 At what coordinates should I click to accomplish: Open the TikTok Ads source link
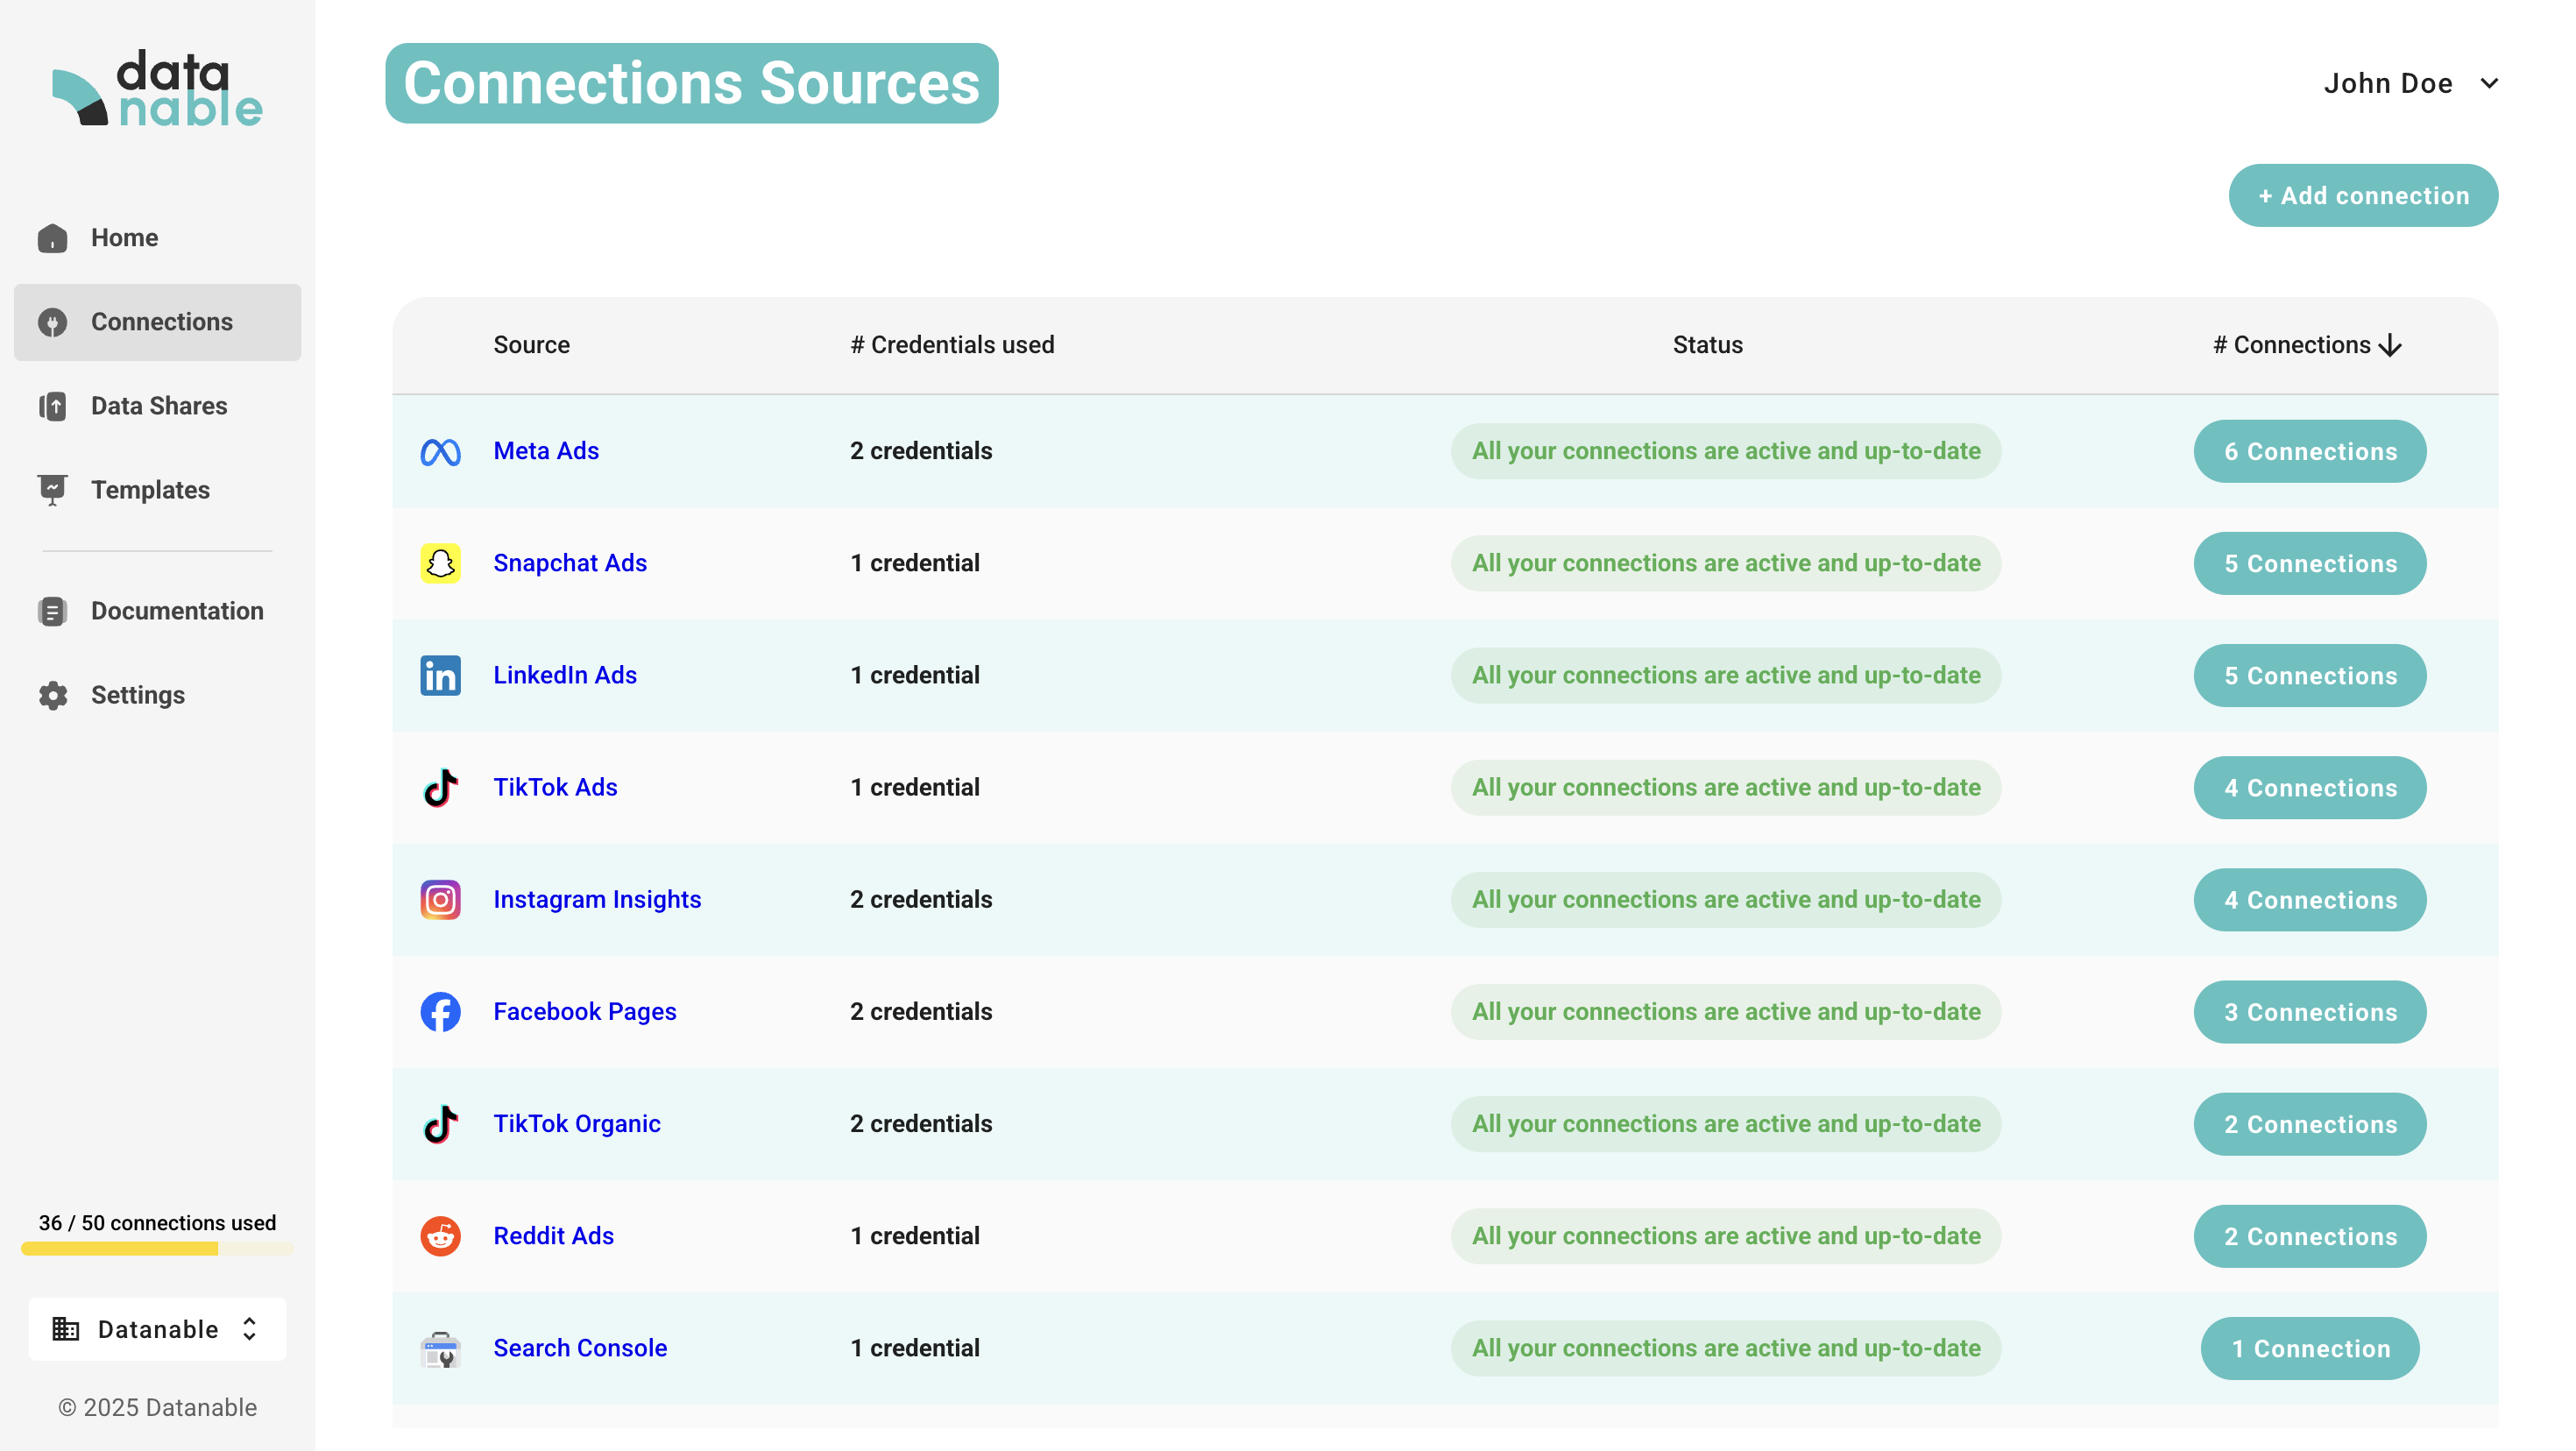[555, 787]
